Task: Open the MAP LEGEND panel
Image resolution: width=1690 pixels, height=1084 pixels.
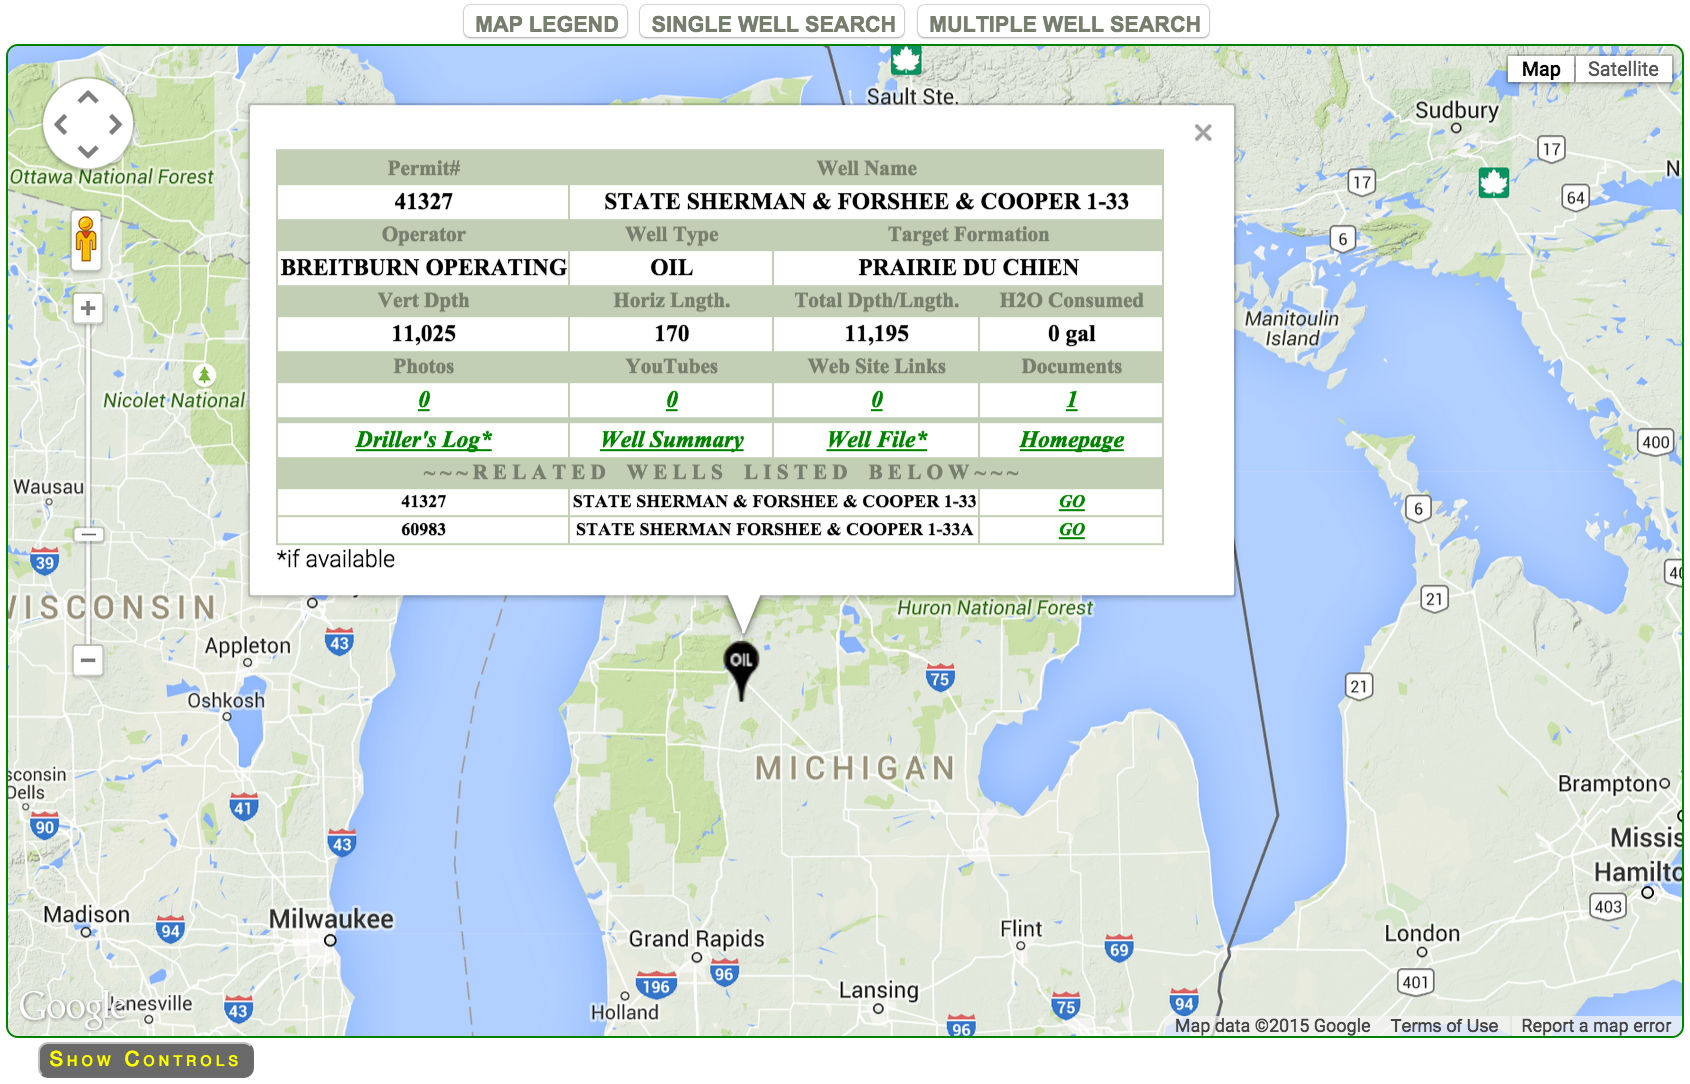Action: point(545,22)
